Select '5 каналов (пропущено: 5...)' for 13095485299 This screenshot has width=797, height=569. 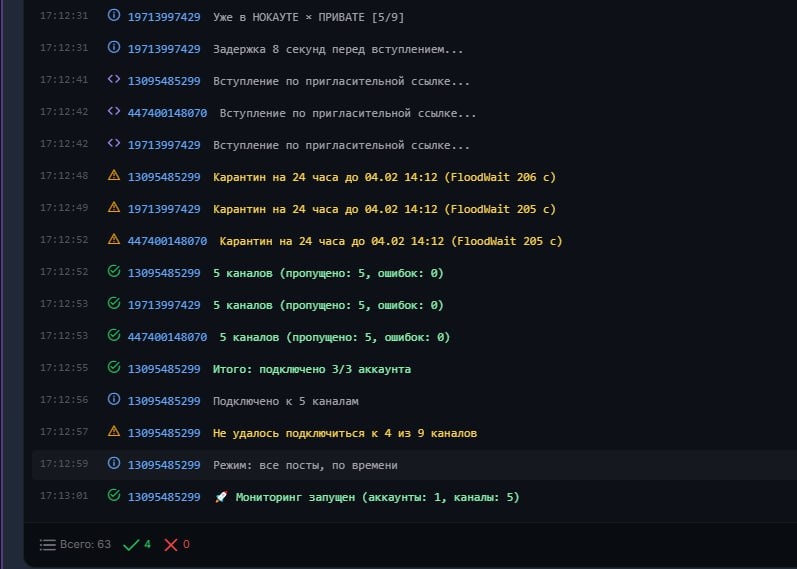tap(328, 274)
